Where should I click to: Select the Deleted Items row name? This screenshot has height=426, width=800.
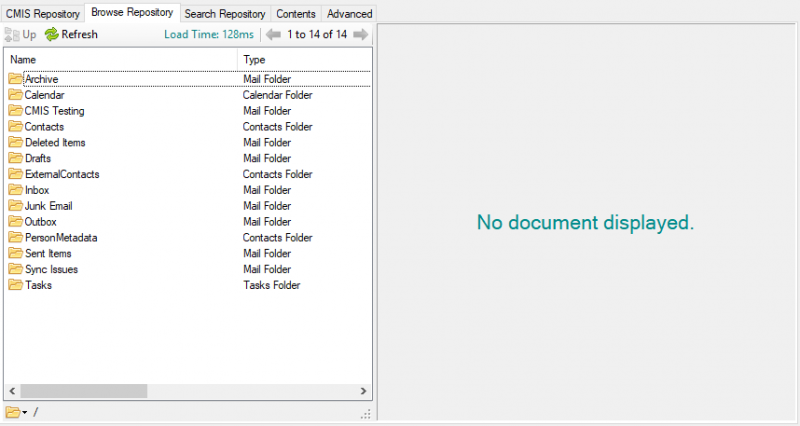tap(55, 142)
